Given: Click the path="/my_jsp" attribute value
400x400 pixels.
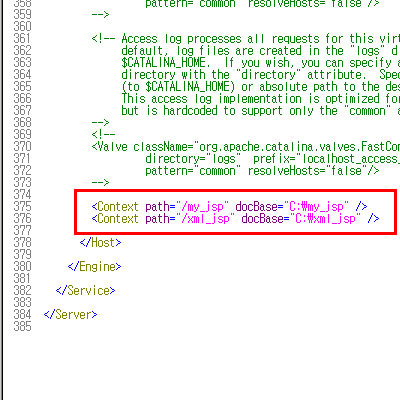Looking at the screenshot, I should 203,207.
